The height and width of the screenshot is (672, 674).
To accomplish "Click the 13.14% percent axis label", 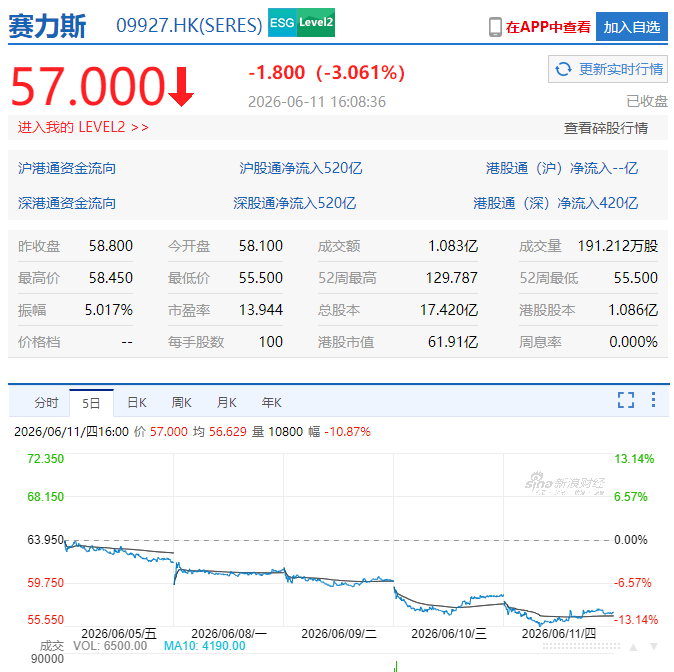I will (x=634, y=459).
